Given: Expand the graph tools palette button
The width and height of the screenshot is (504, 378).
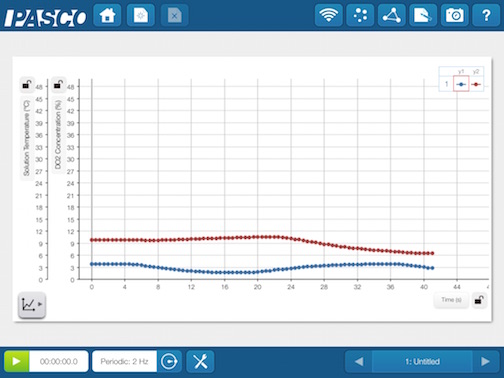Looking at the screenshot, I should [x=32, y=304].
